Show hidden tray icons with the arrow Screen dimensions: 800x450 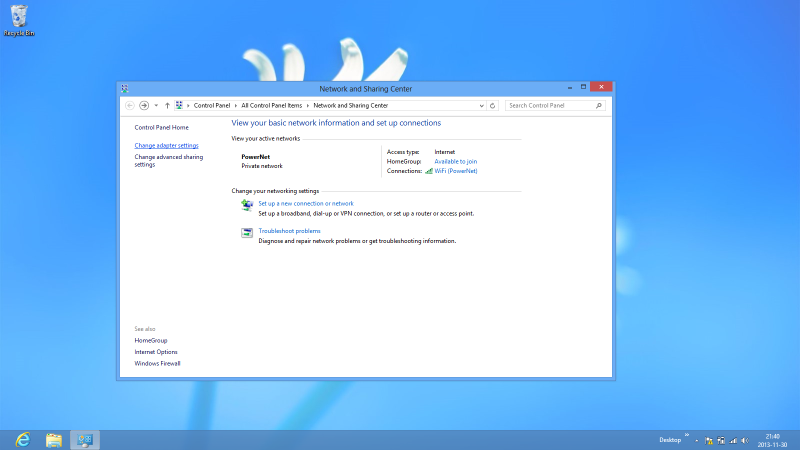pos(696,440)
